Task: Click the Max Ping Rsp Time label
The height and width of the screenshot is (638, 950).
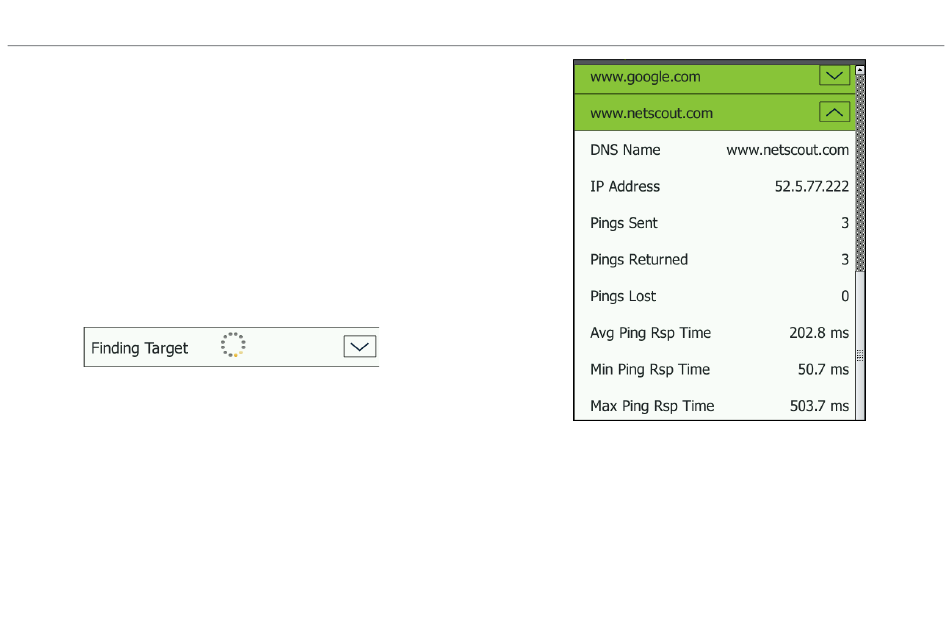Action: pyautogui.click(x=652, y=406)
